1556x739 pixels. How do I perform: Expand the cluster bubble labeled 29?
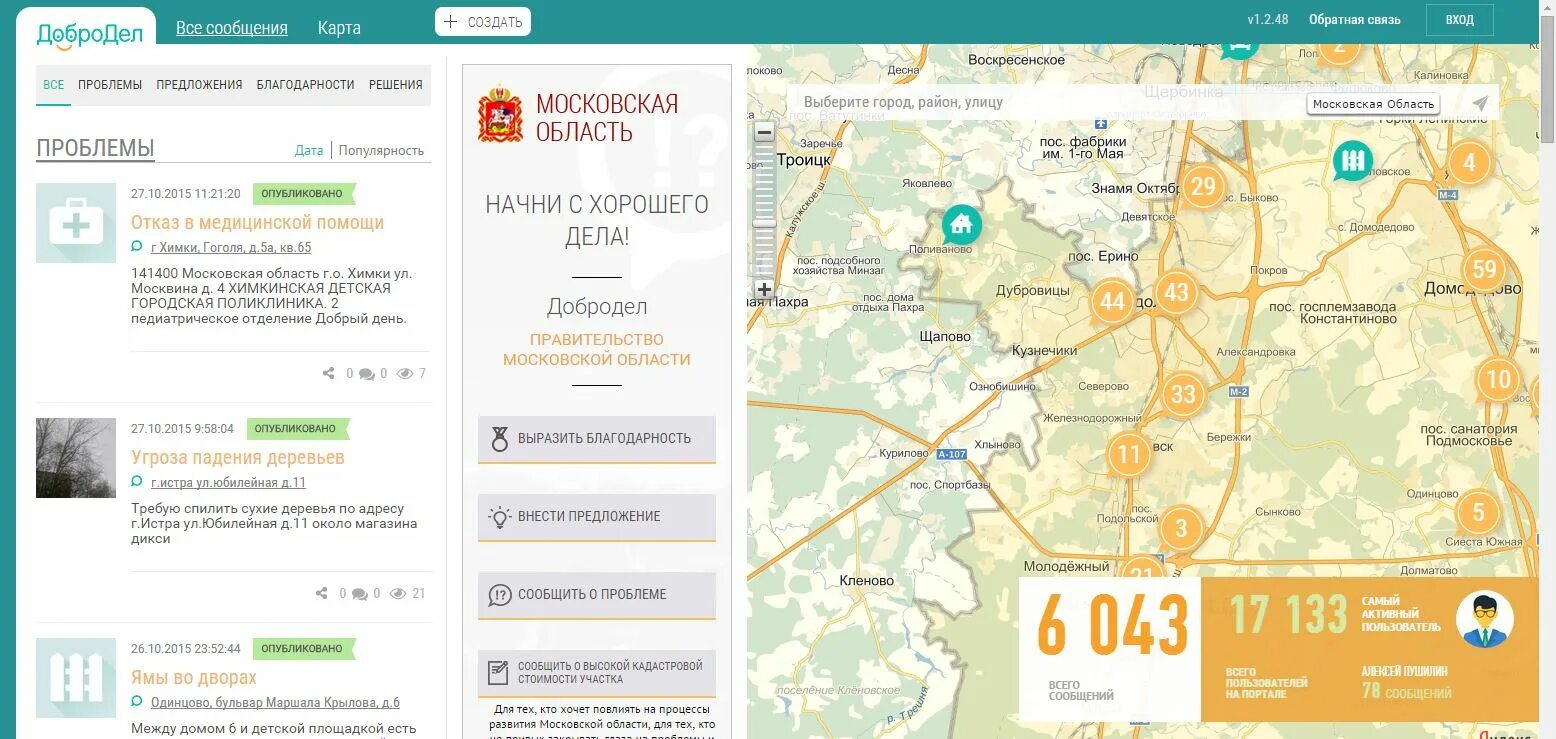pos(1202,185)
